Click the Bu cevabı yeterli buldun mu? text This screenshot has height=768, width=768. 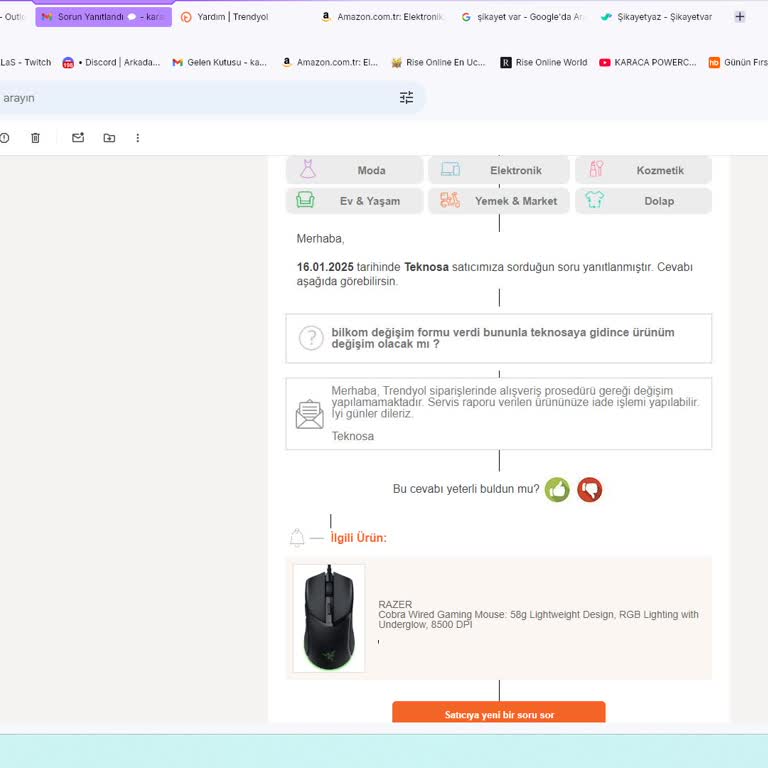(466, 489)
